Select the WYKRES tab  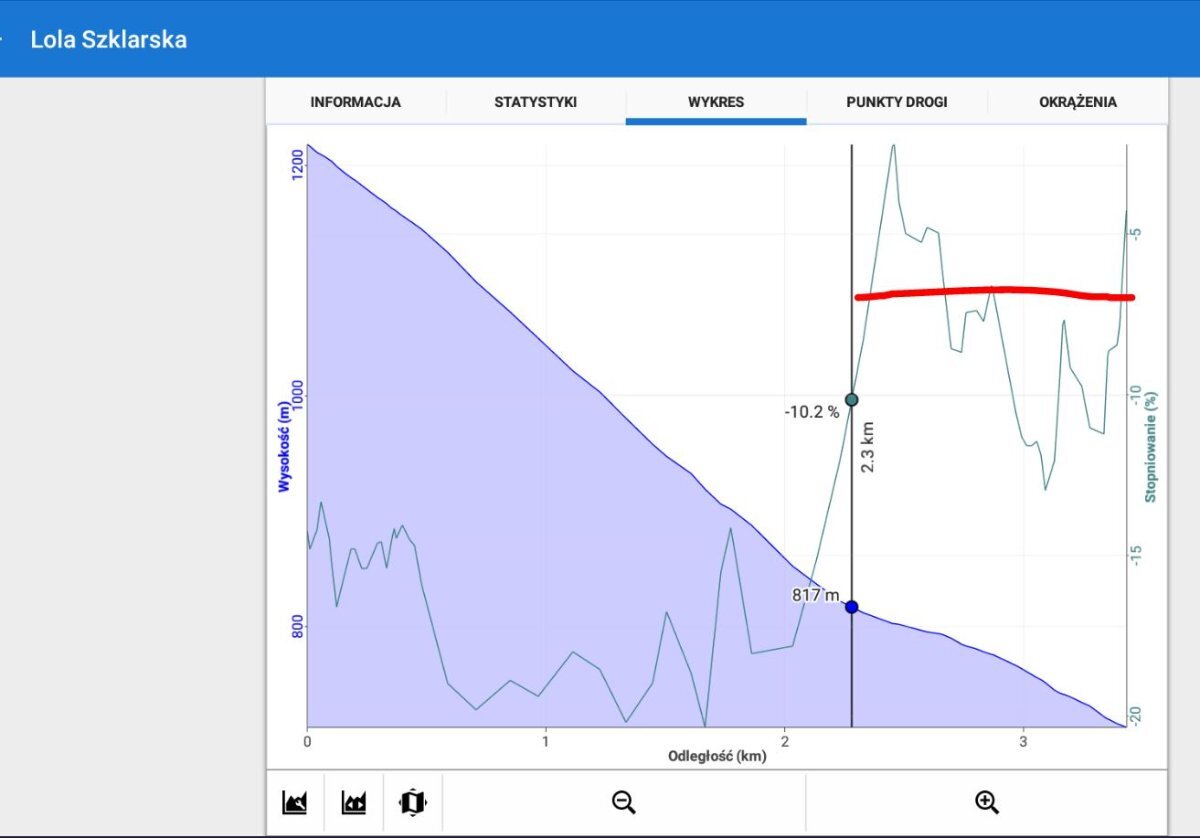point(716,102)
